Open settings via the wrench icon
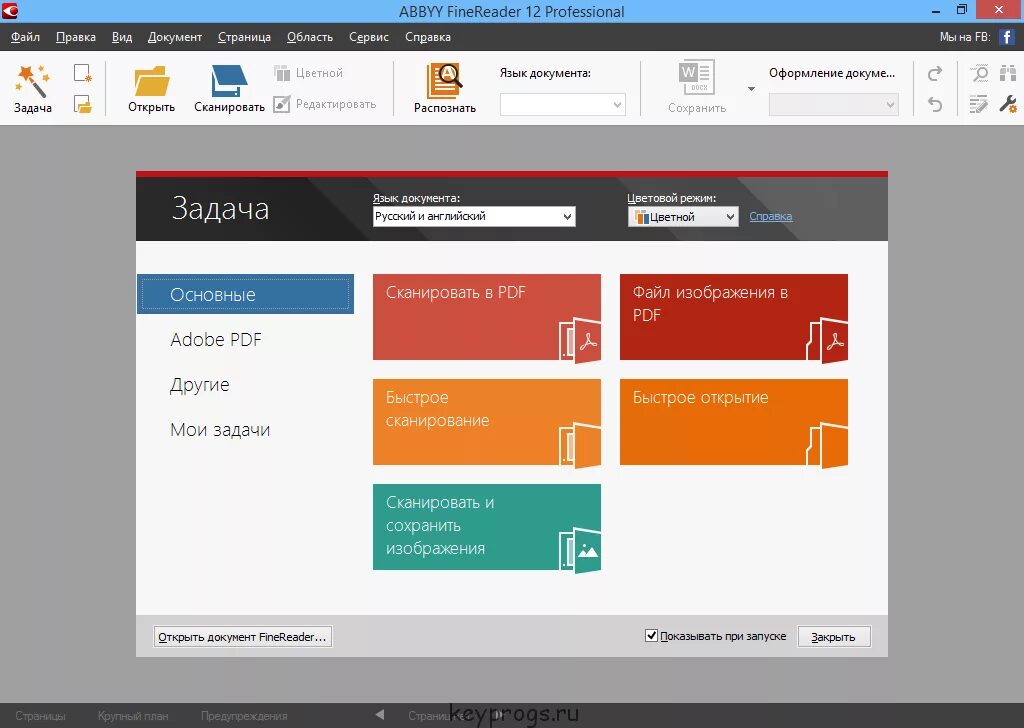Viewport: 1024px width, 728px height. tap(1008, 104)
